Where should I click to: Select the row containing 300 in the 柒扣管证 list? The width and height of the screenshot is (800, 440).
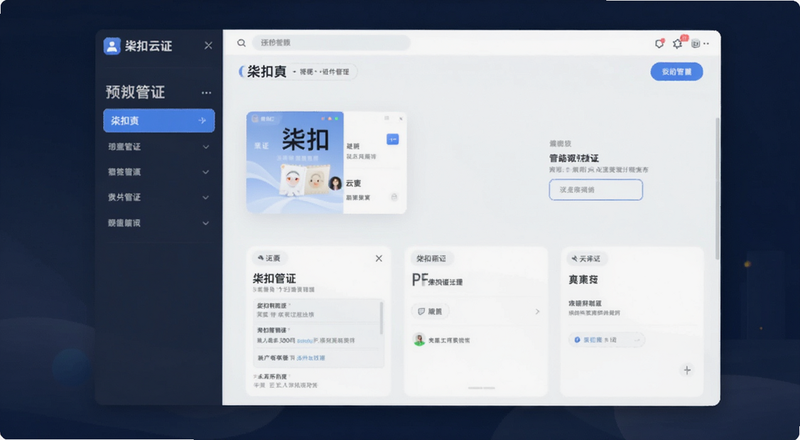[x=316, y=335]
